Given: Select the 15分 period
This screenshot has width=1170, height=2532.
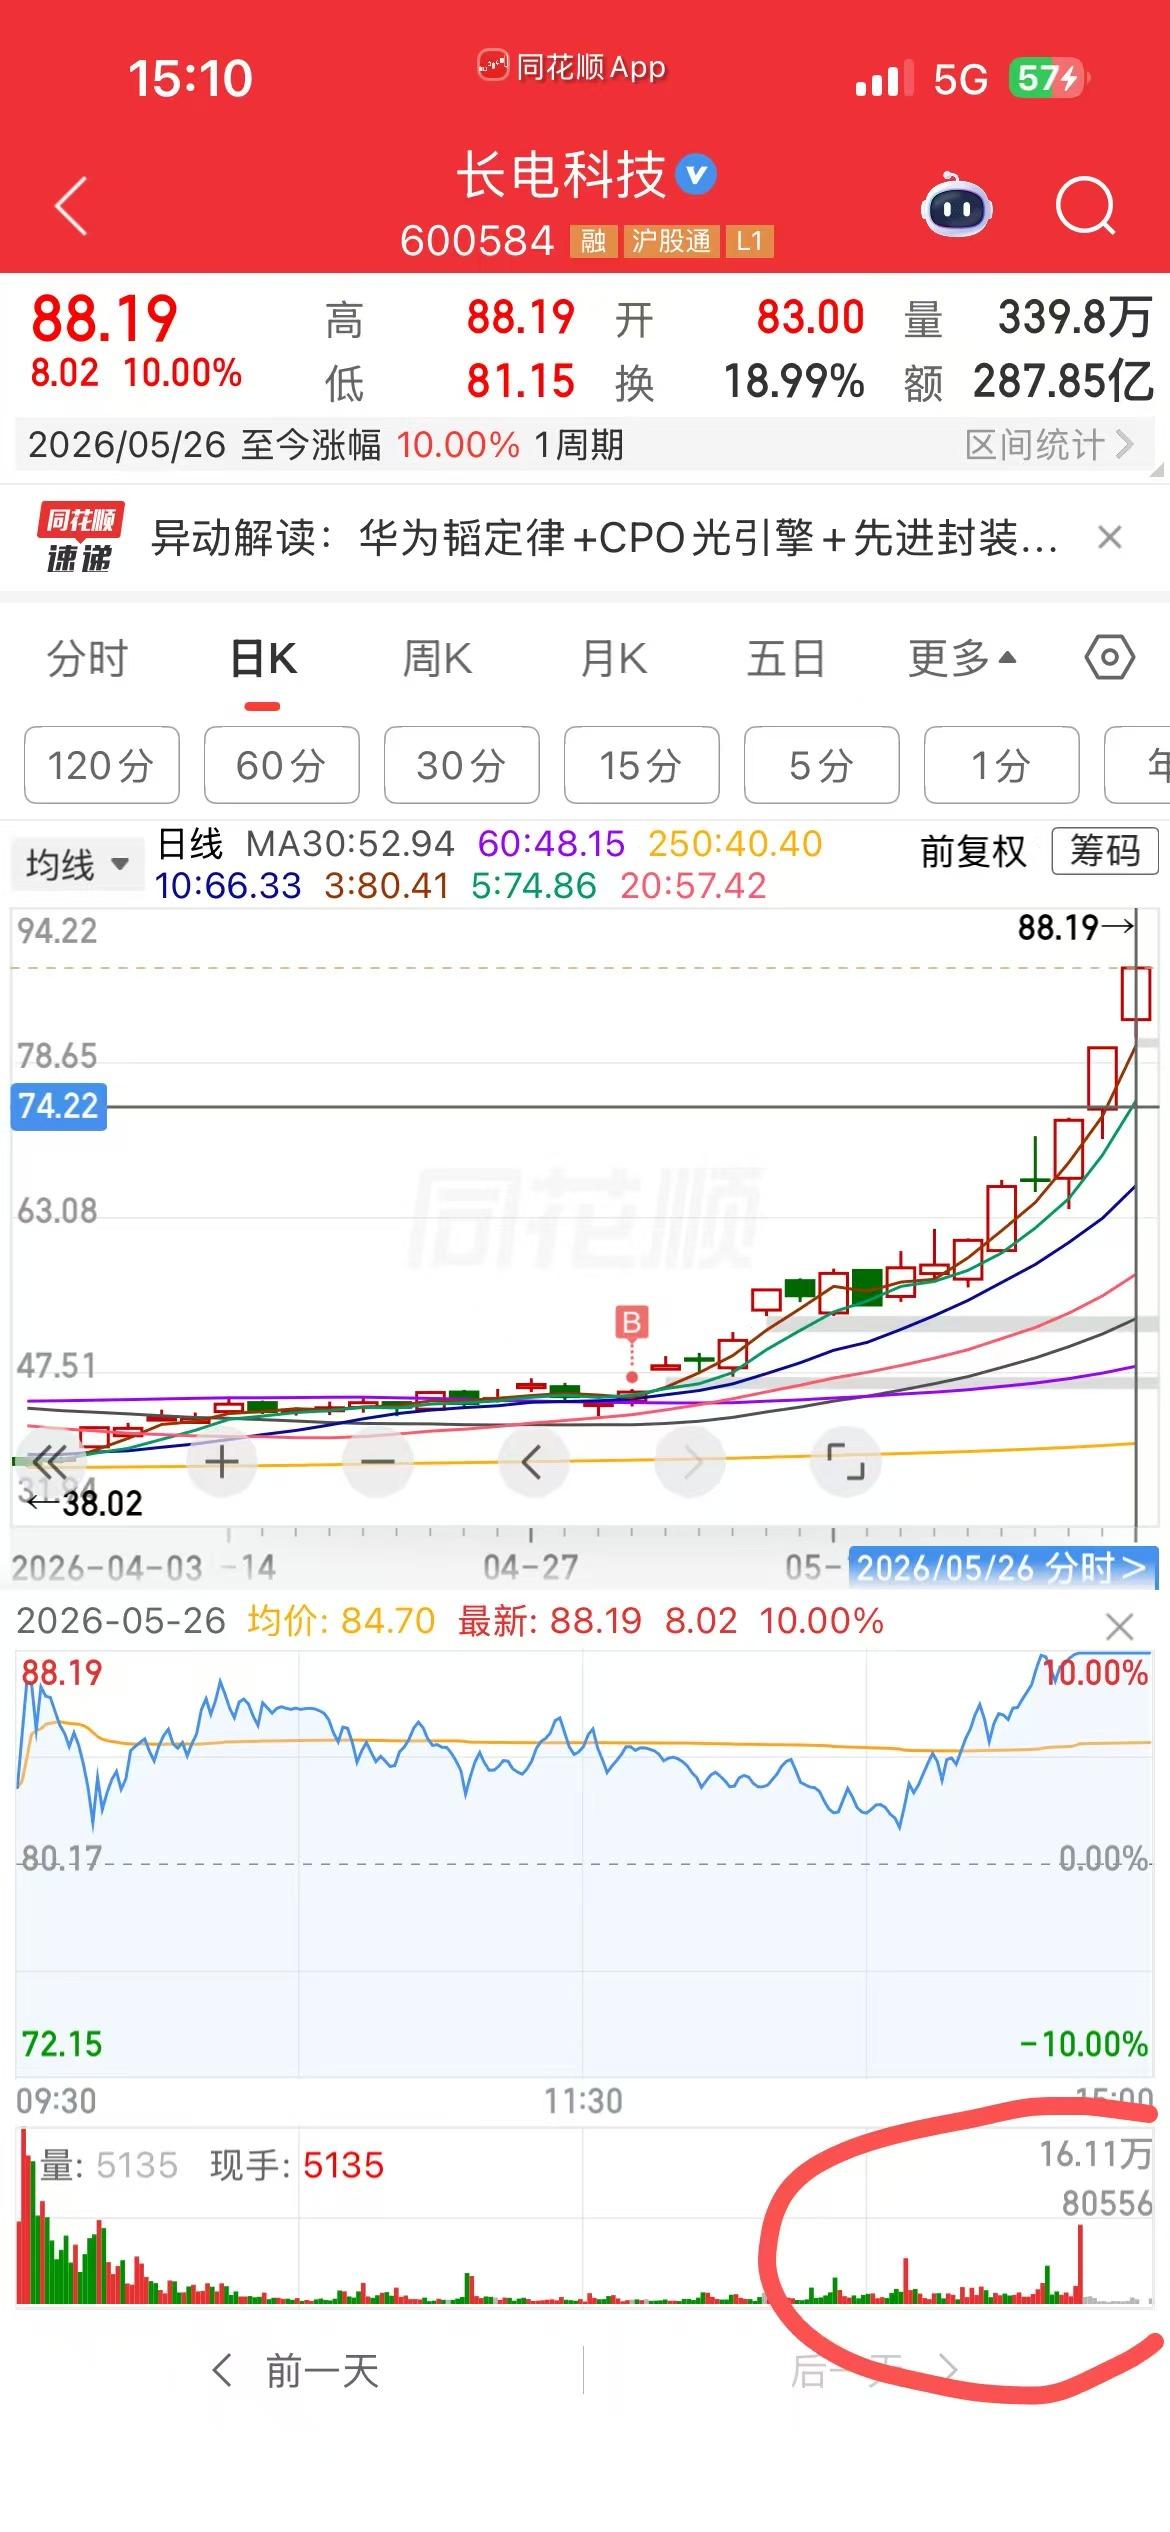Looking at the screenshot, I should [x=642, y=765].
